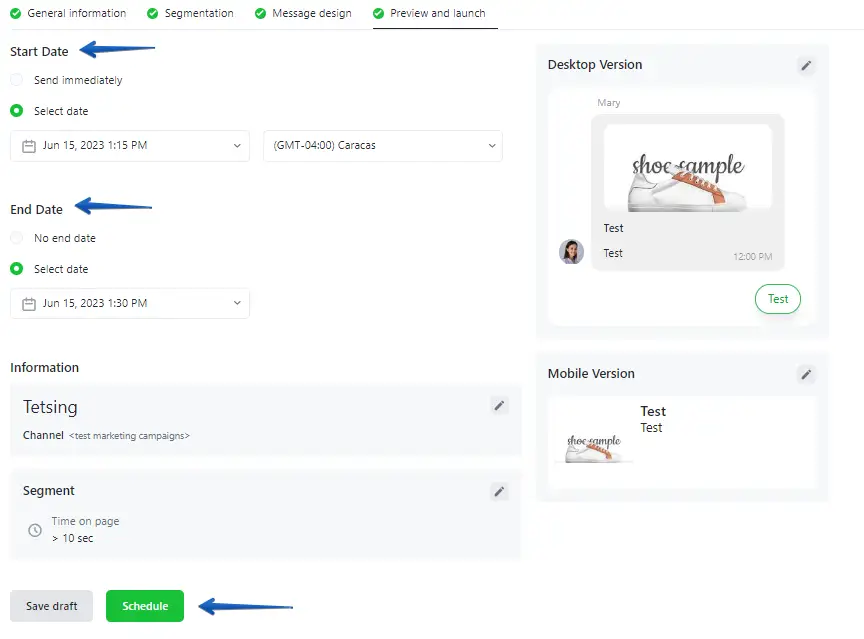The height and width of the screenshot is (639, 864).
Task: Edit the Mobile Version preview with pencil icon
Action: click(x=806, y=375)
